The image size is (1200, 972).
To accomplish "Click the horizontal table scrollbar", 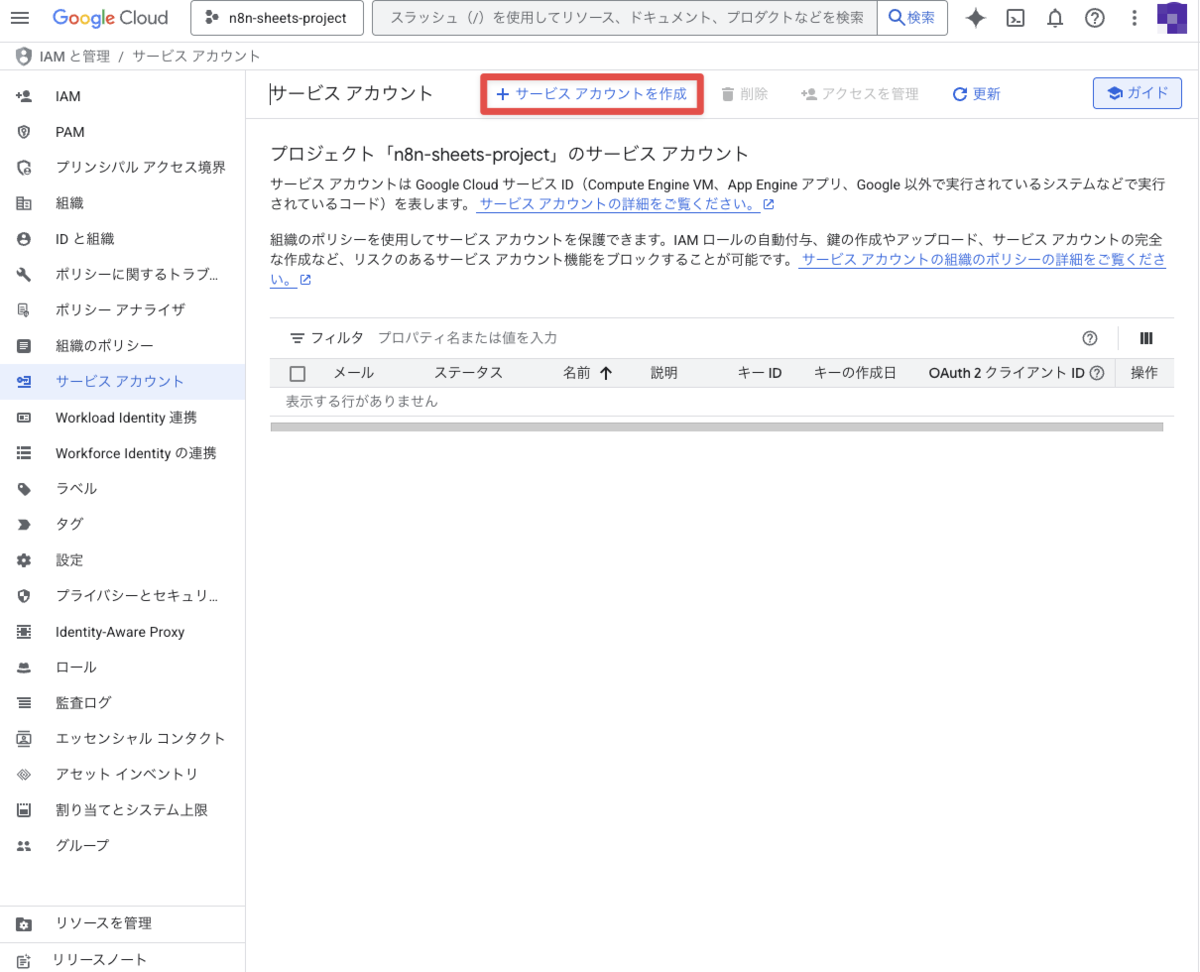I will pos(716,427).
